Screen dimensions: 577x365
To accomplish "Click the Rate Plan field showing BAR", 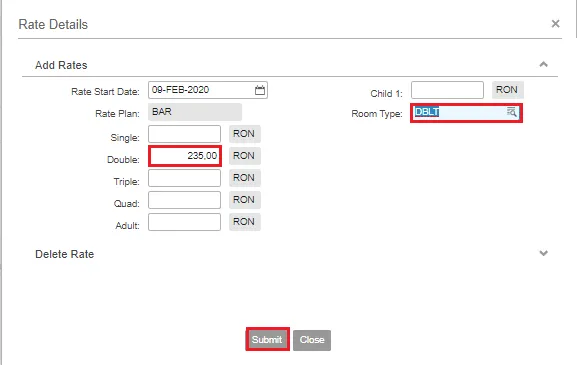I will (x=195, y=112).
